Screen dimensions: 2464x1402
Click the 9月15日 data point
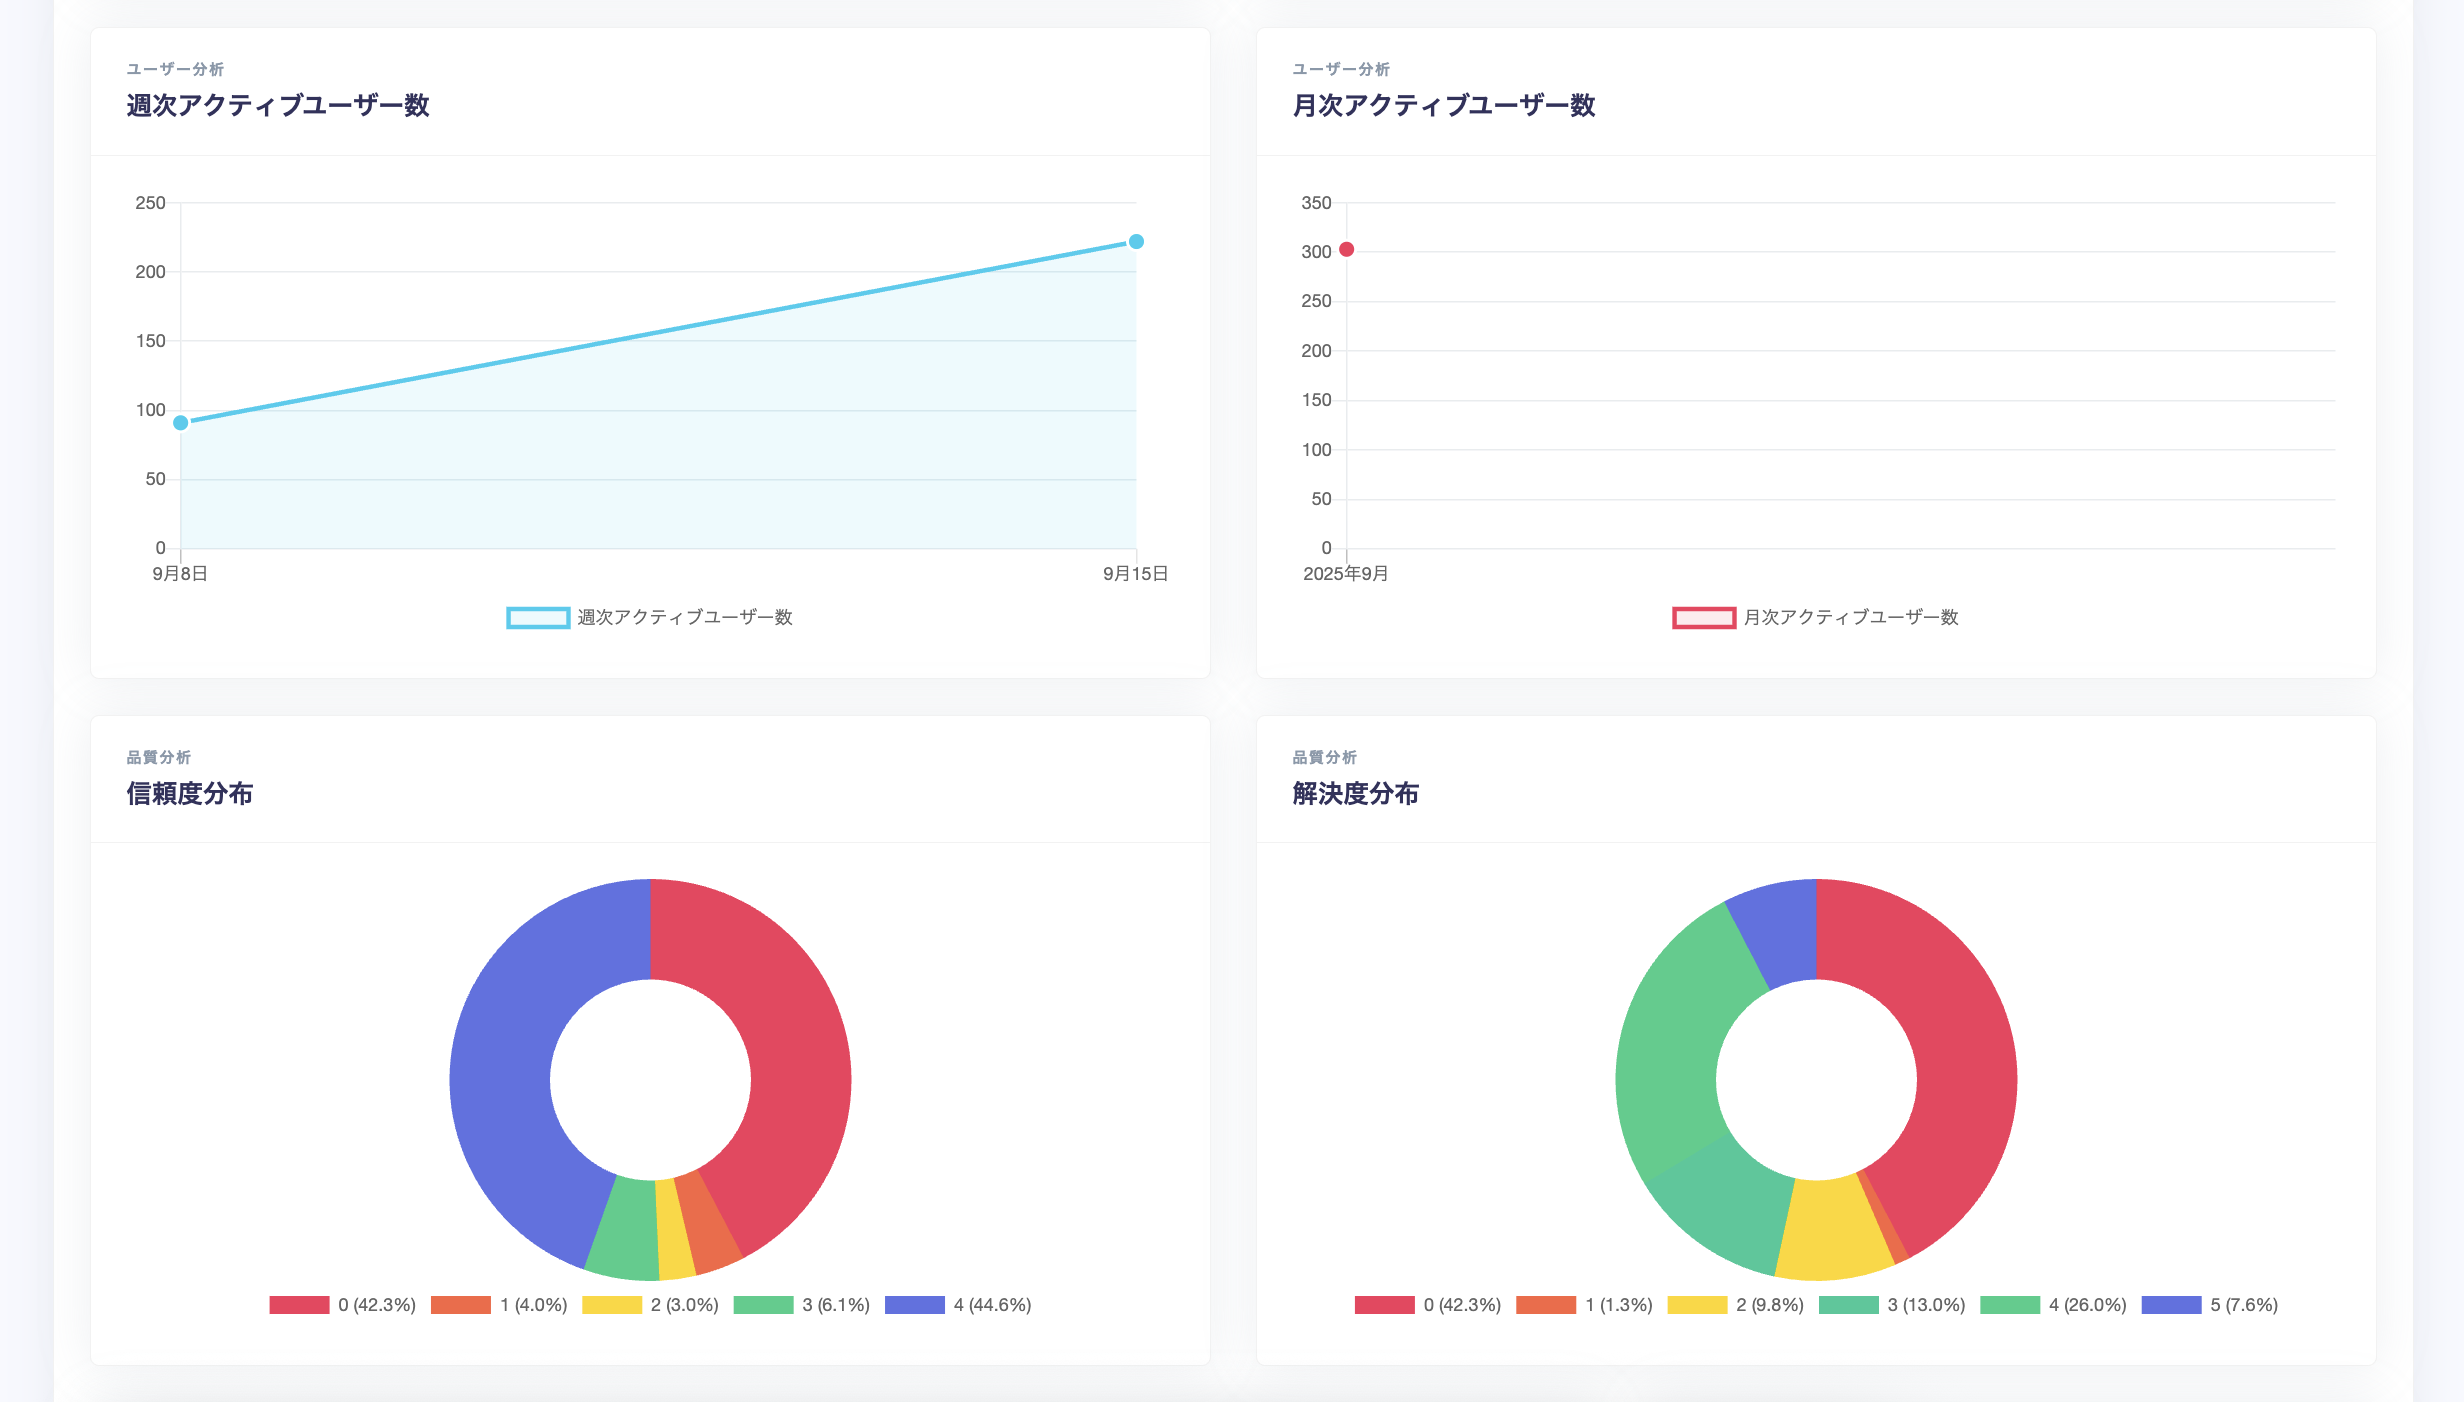click(1136, 242)
